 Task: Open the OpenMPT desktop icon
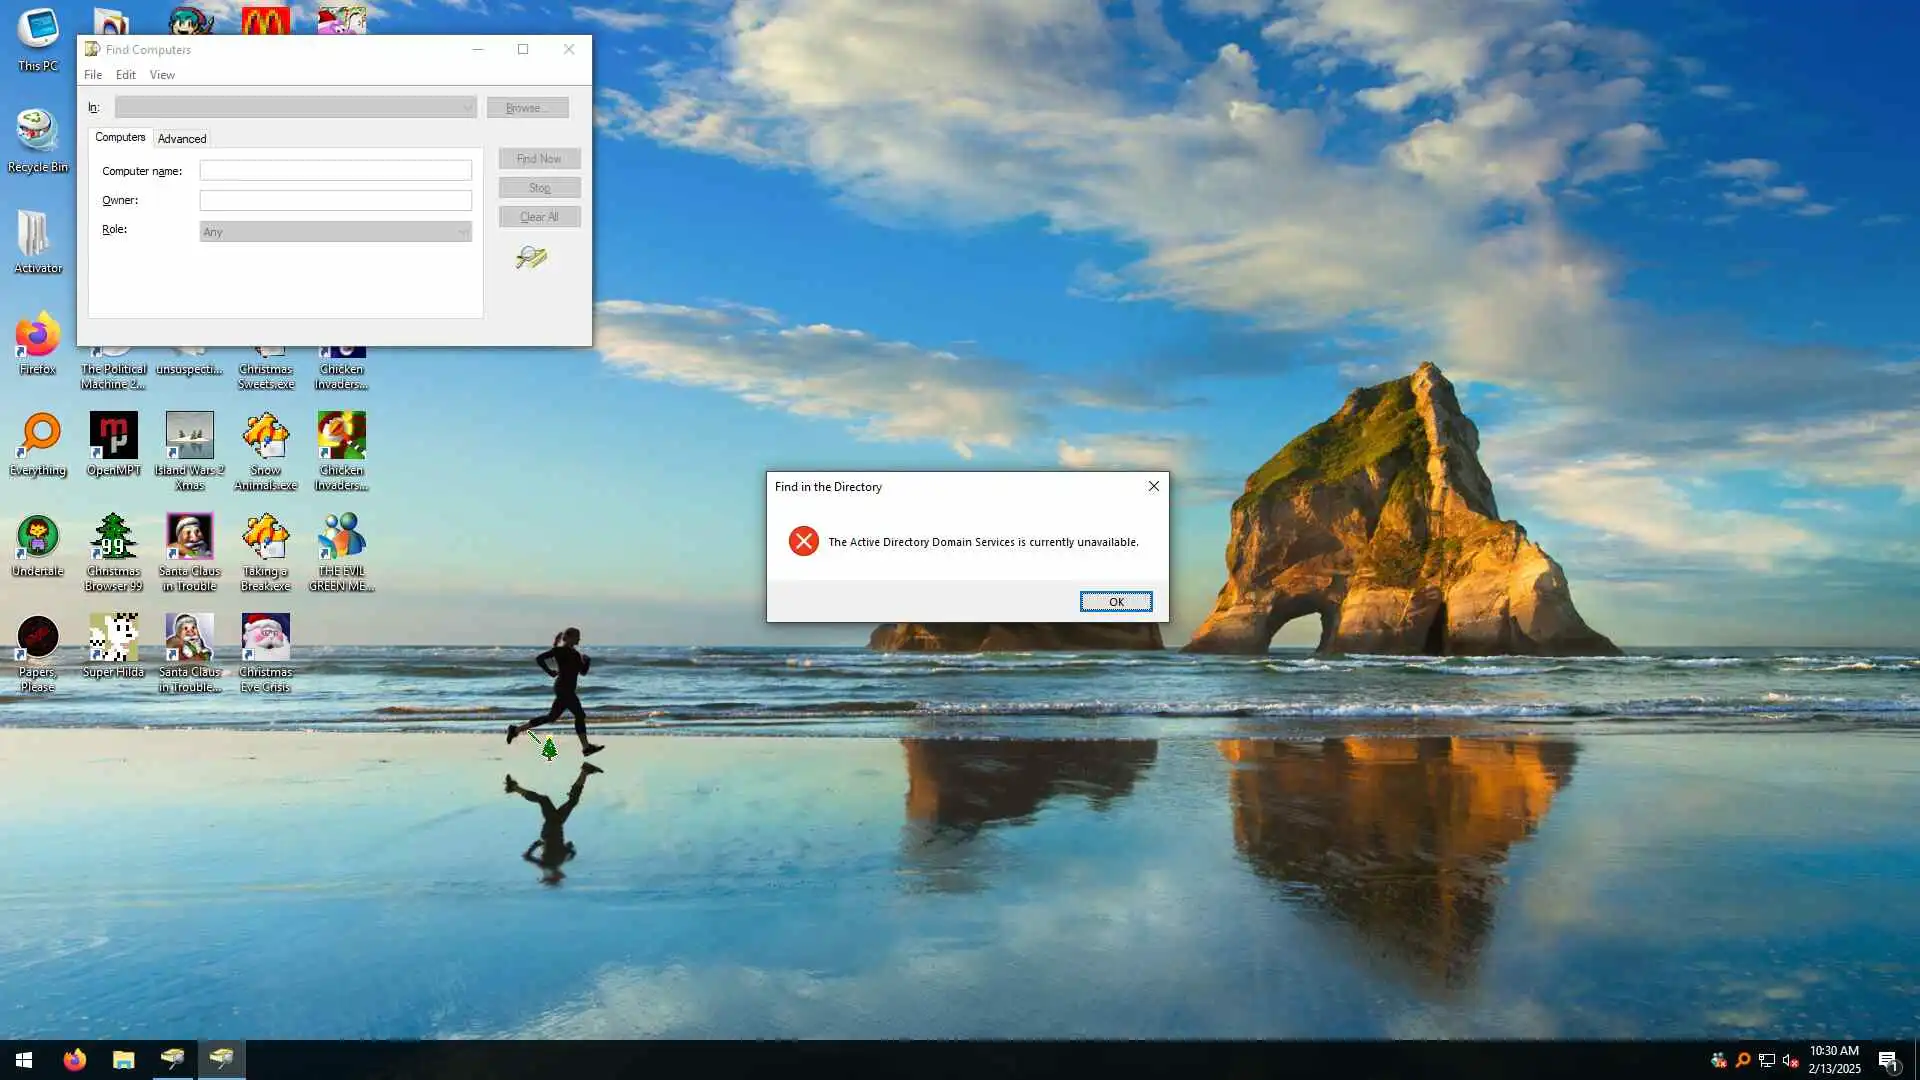113,437
